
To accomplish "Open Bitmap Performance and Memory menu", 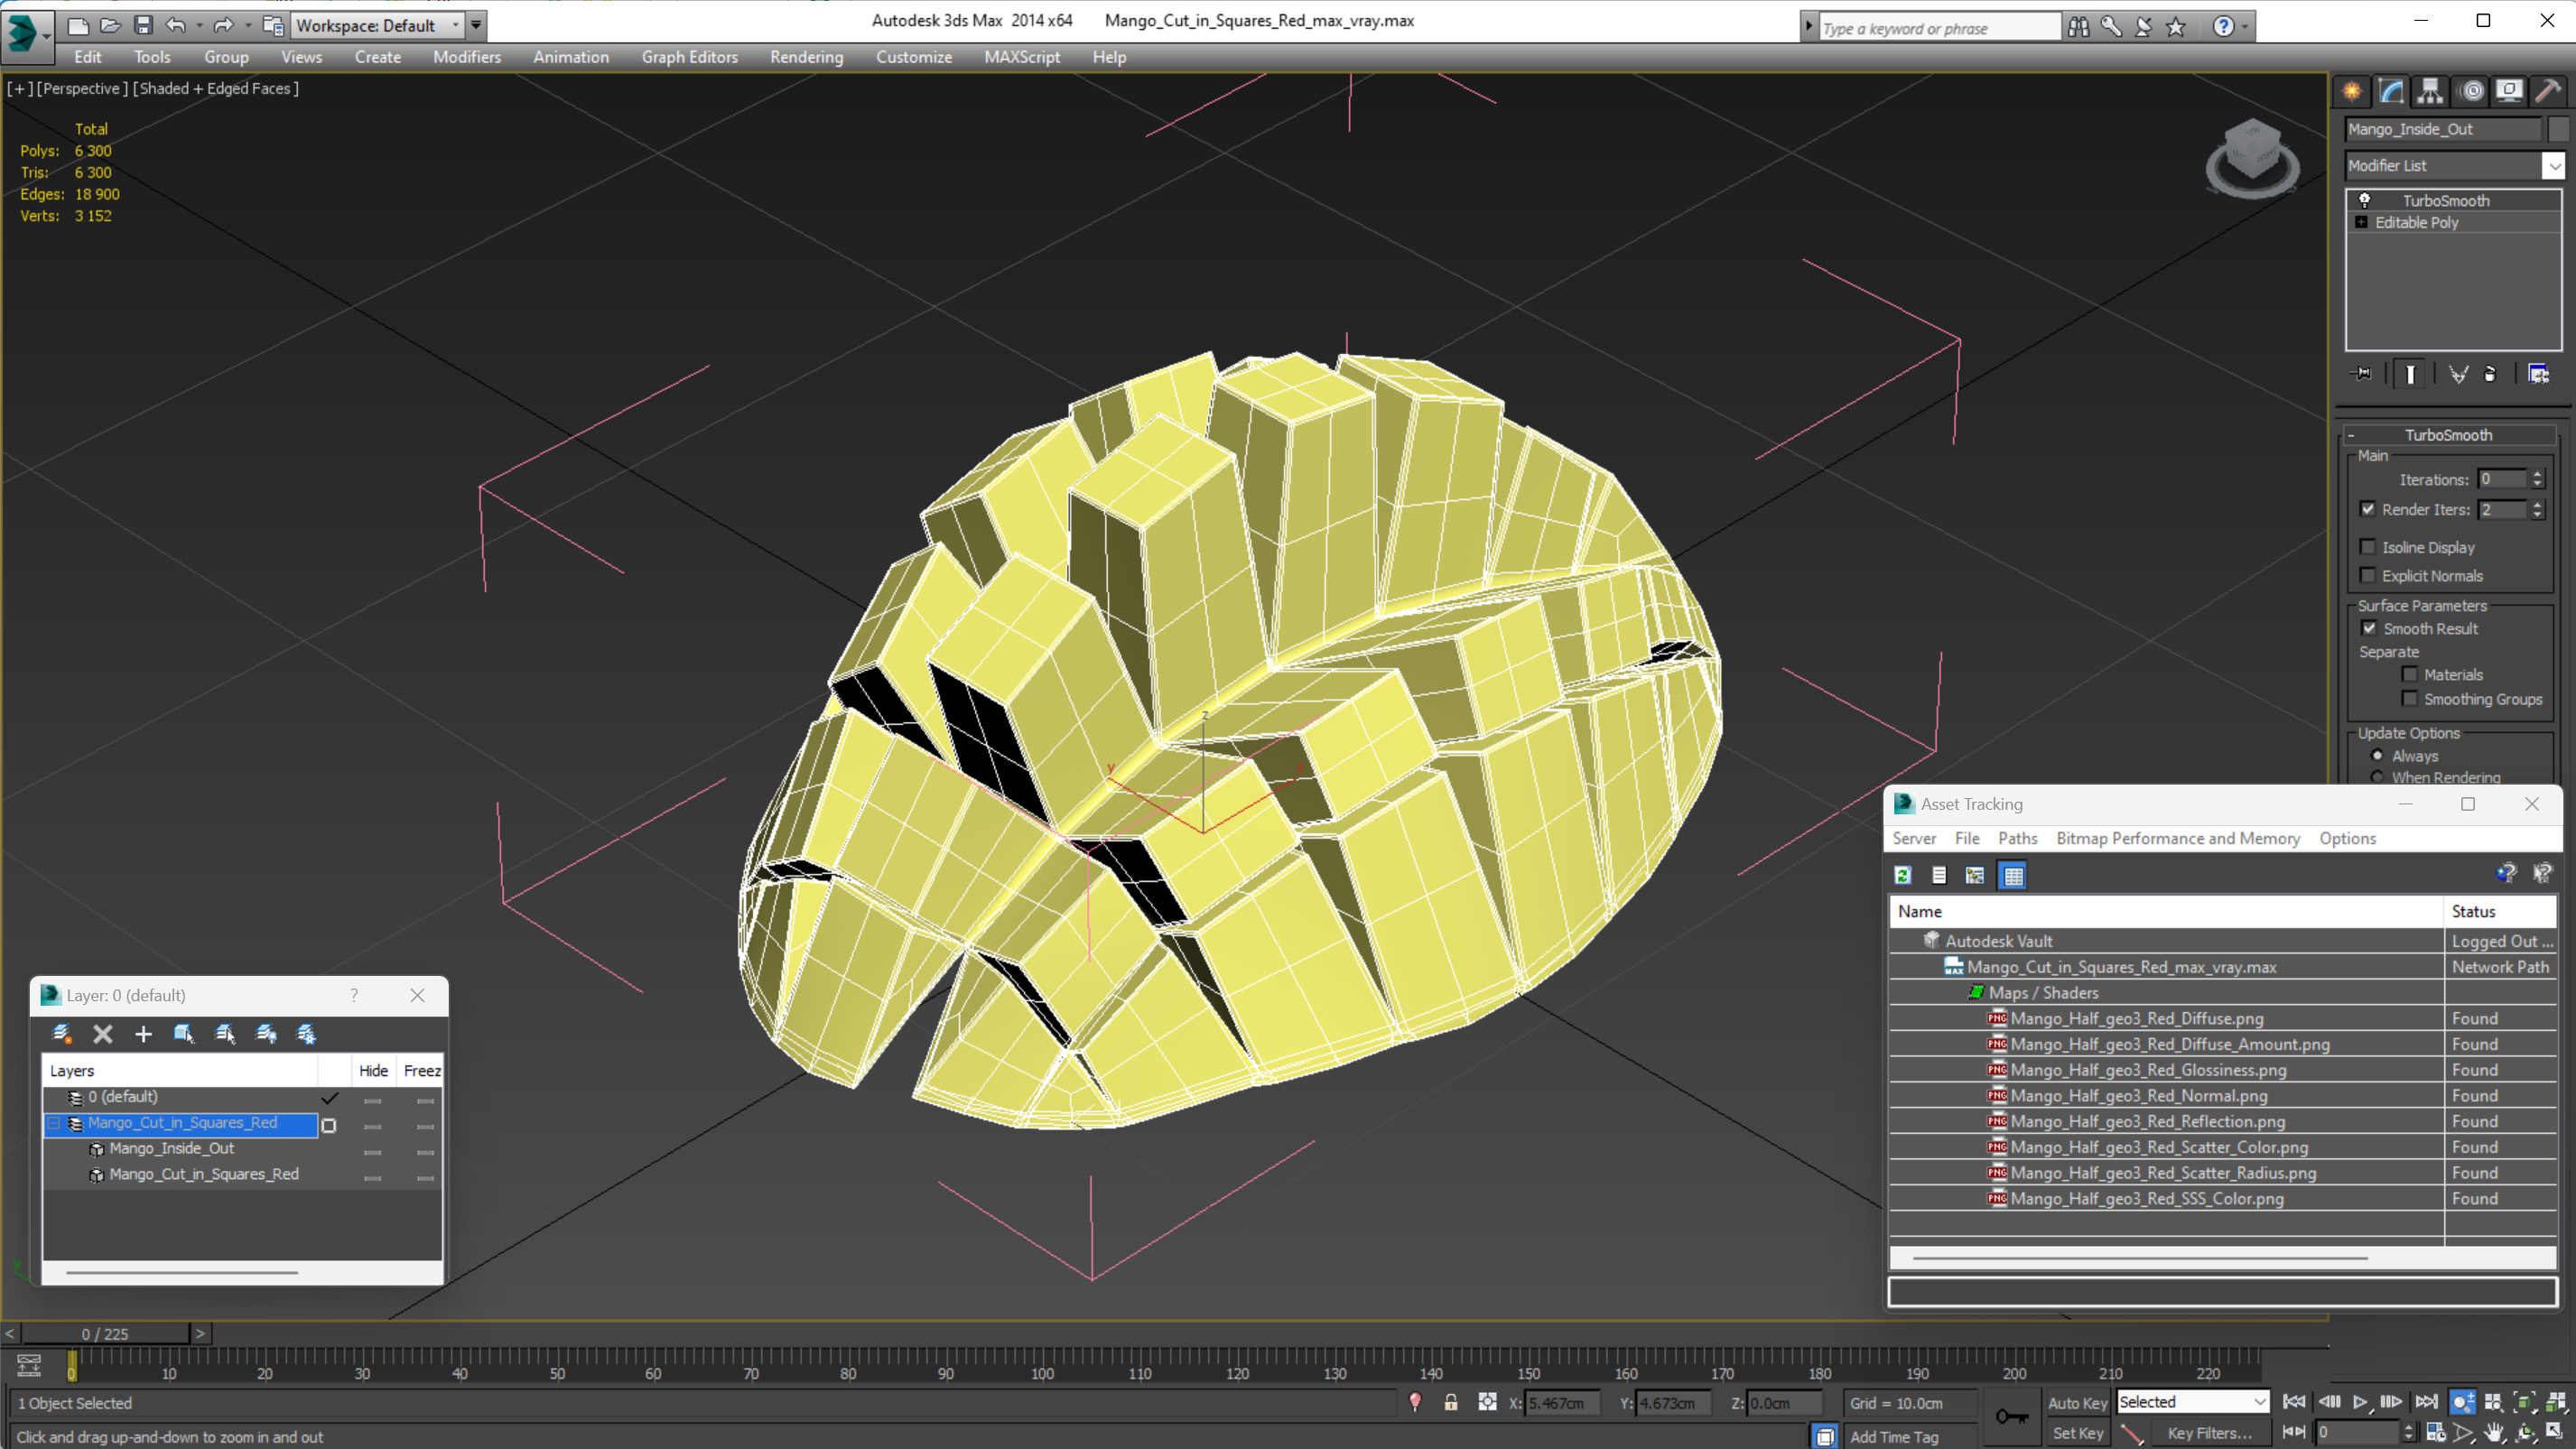I will tap(2177, 838).
